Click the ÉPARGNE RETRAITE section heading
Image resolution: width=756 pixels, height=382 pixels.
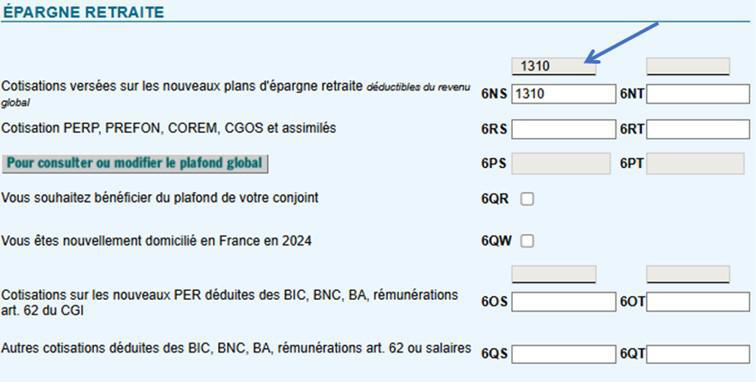coord(84,12)
